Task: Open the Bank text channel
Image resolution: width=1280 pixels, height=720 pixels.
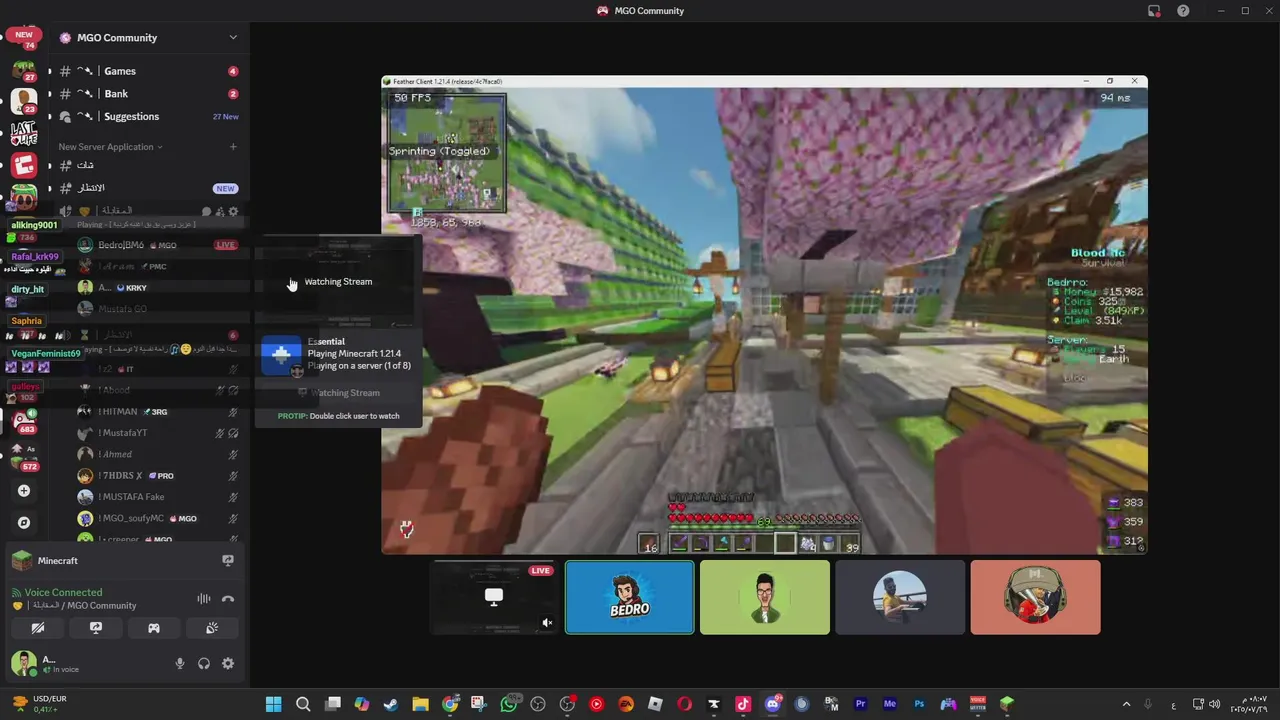Action: 148,94
